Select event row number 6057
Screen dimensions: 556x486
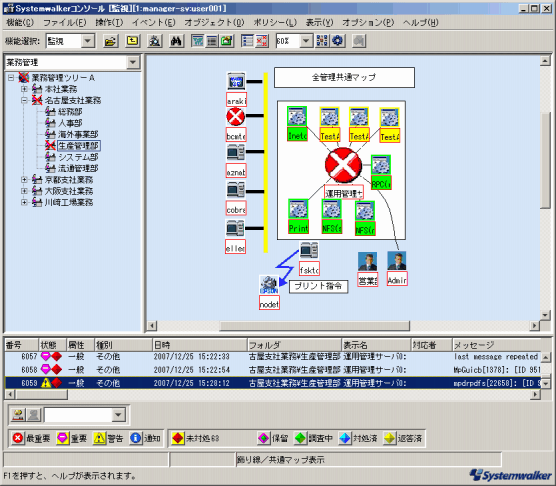(273, 357)
